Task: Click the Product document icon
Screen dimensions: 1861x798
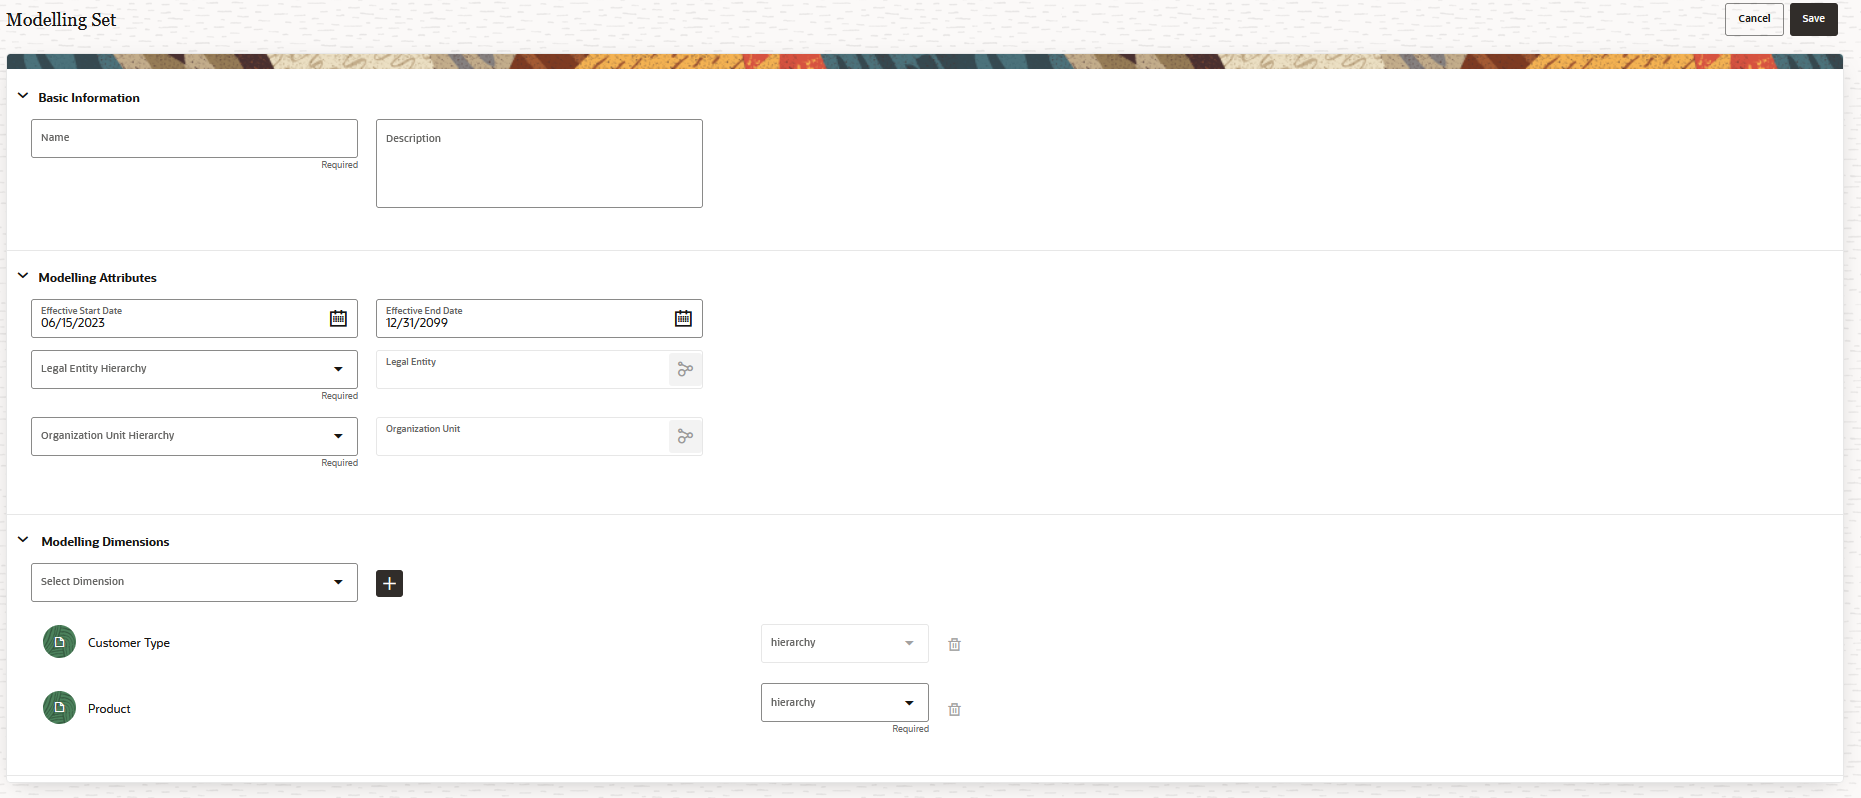Action: tap(59, 707)
